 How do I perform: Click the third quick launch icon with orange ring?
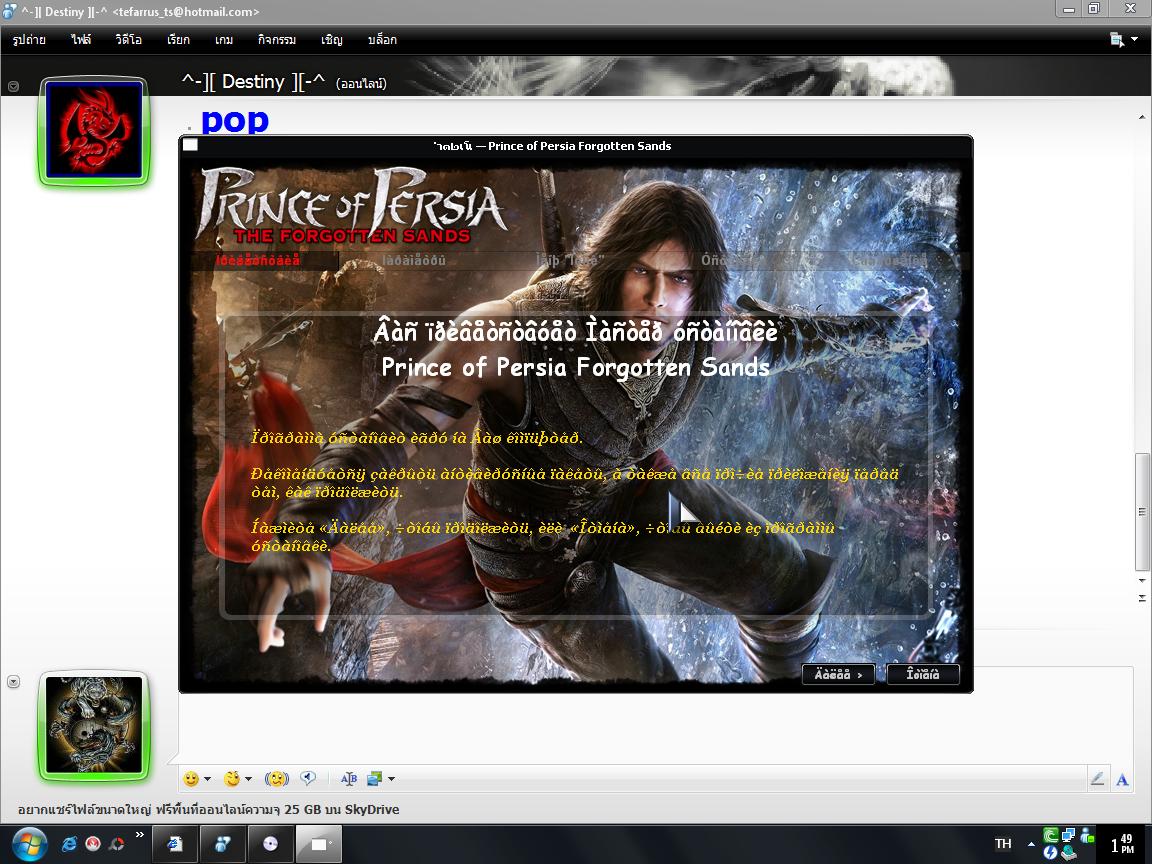[x=116, y=844]
